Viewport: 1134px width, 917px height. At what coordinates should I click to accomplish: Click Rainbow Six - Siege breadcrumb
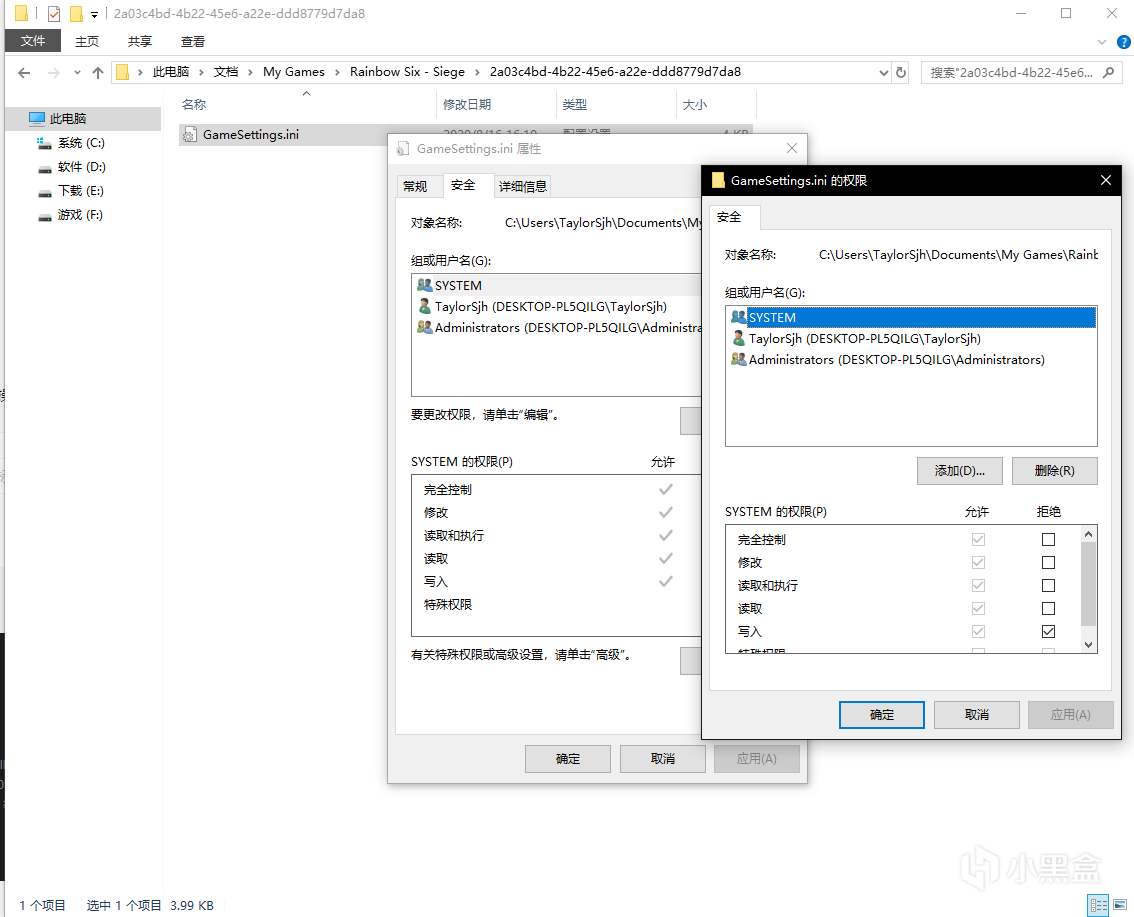[407, 72]
